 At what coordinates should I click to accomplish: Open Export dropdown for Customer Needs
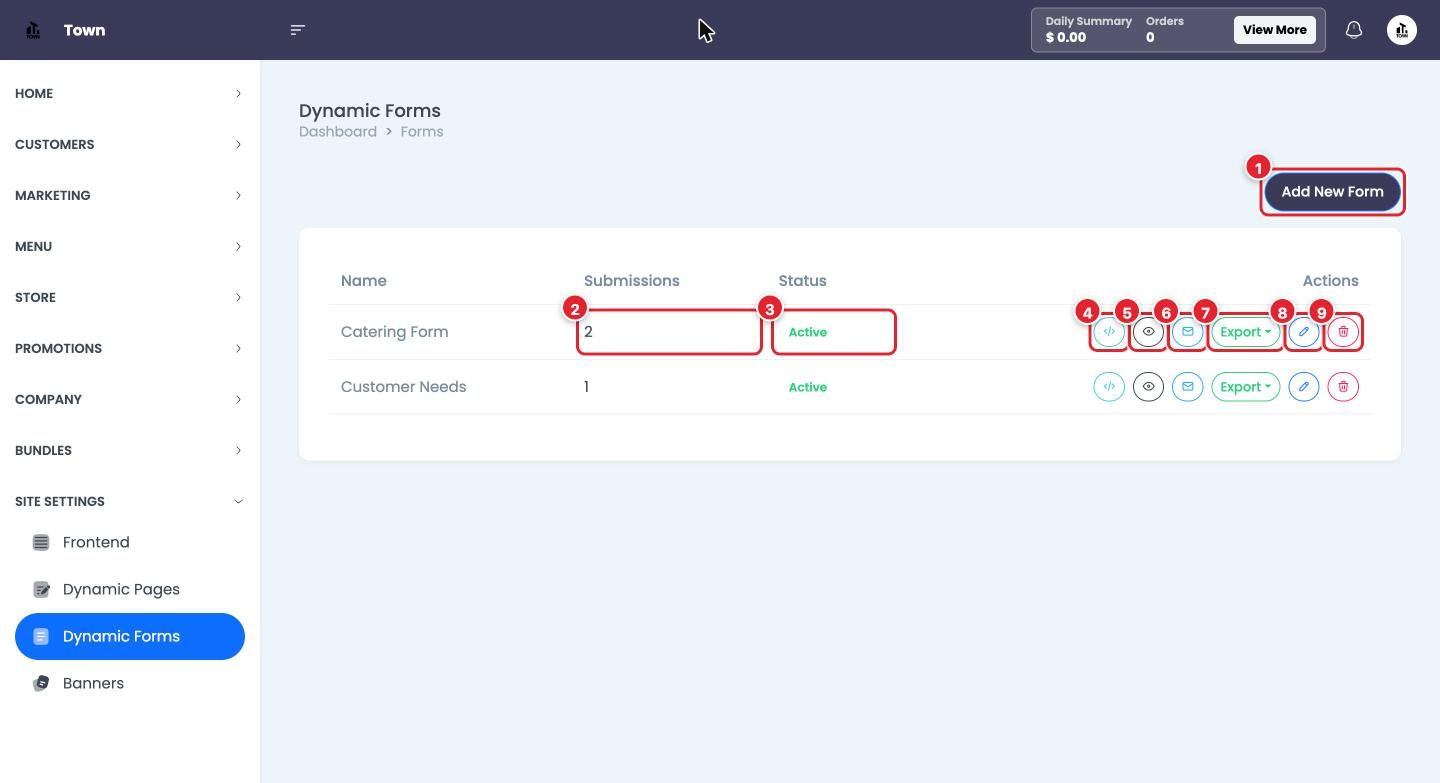[x=1246, y=387]
